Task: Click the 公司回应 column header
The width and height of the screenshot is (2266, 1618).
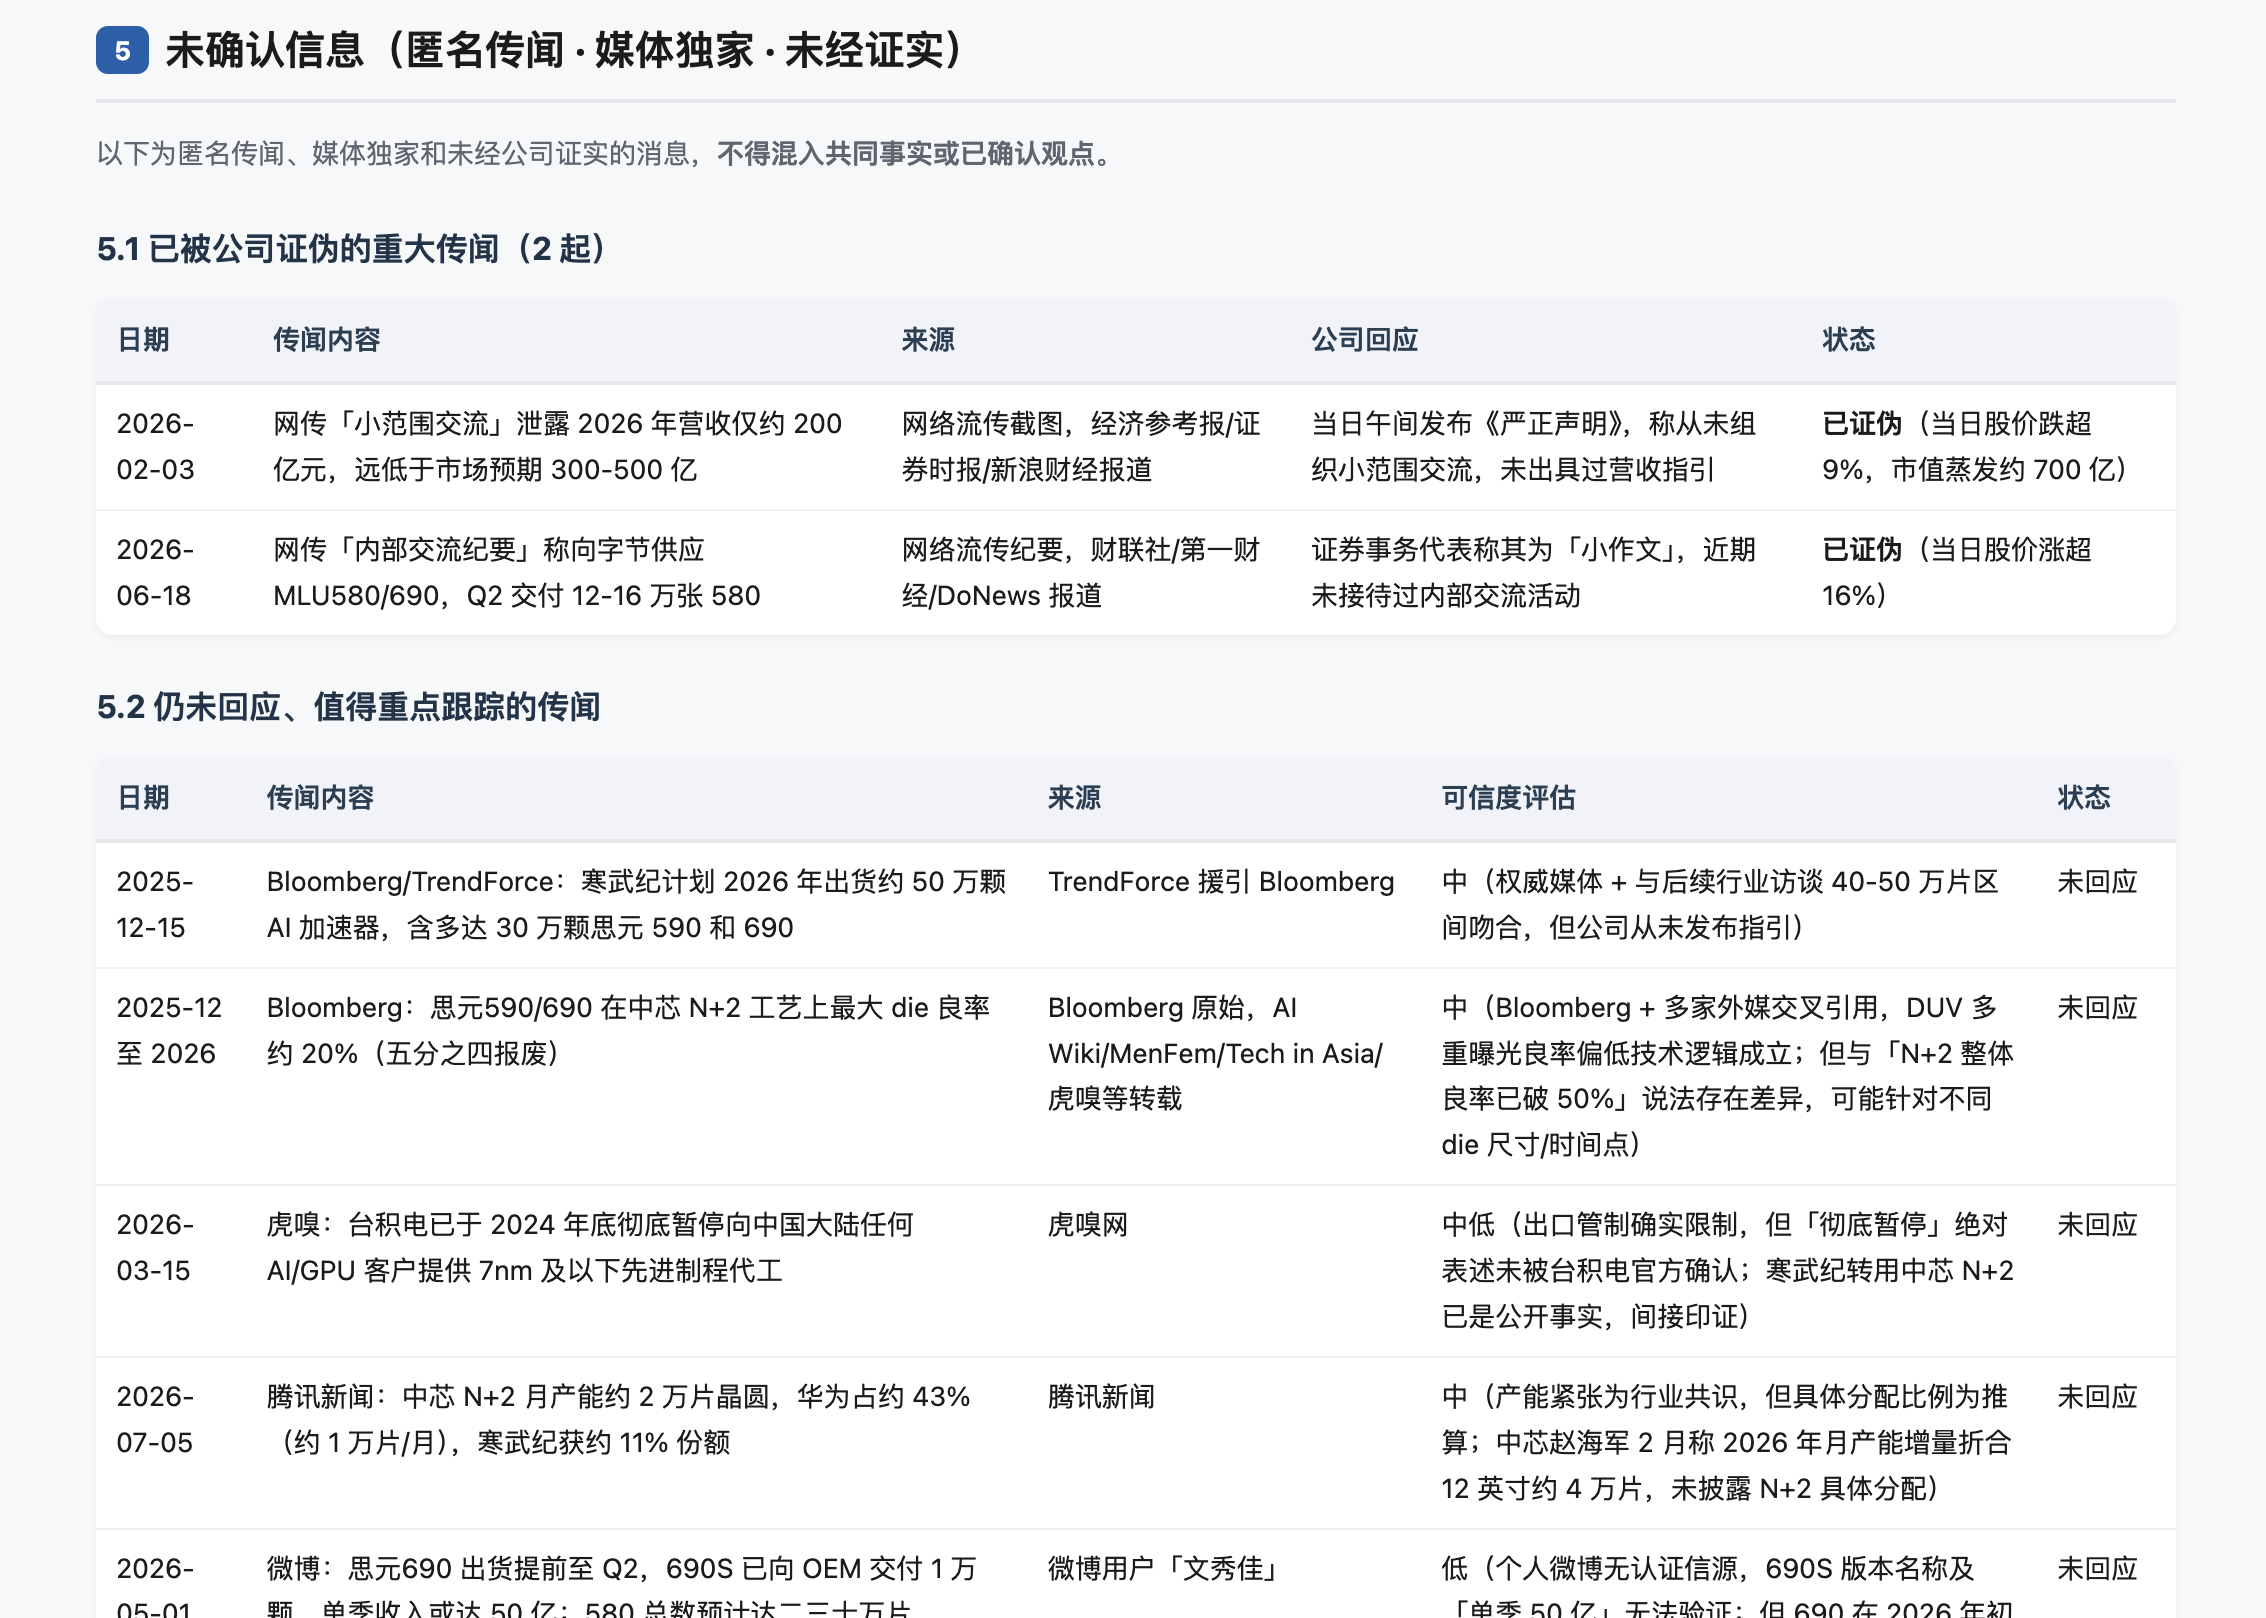Action: pyautogui.click(x=1364, y=340)
